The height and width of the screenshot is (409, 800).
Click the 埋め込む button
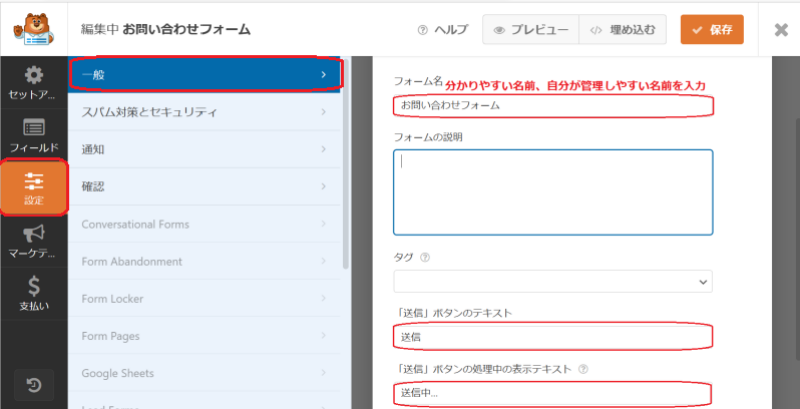click(x=622, y=30)
